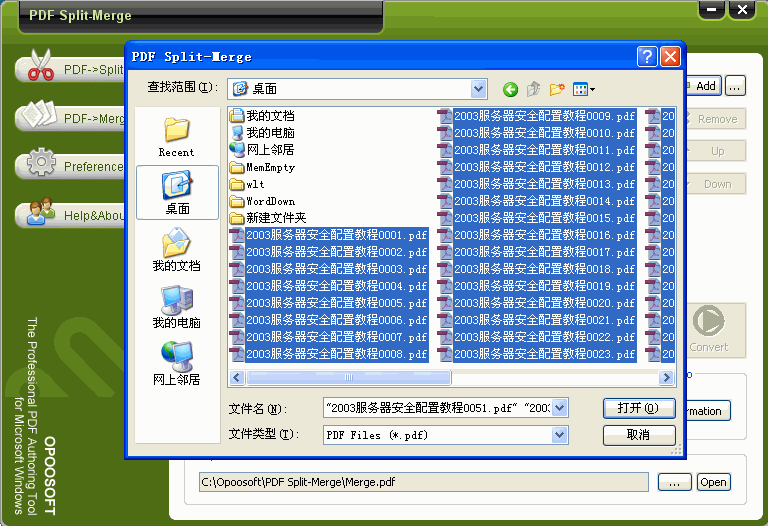Select file 2003服务器安全配置教程0015.pdf
This screenshot has width=768, height=526.
[x=537, y=218]
